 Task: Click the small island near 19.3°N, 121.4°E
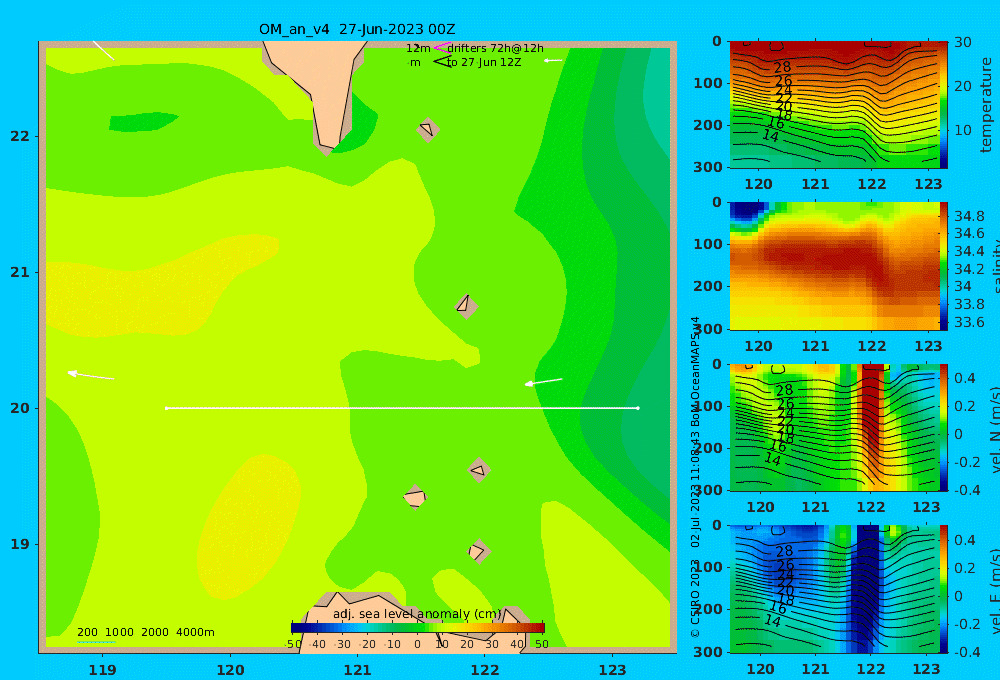tap(415, 496)
